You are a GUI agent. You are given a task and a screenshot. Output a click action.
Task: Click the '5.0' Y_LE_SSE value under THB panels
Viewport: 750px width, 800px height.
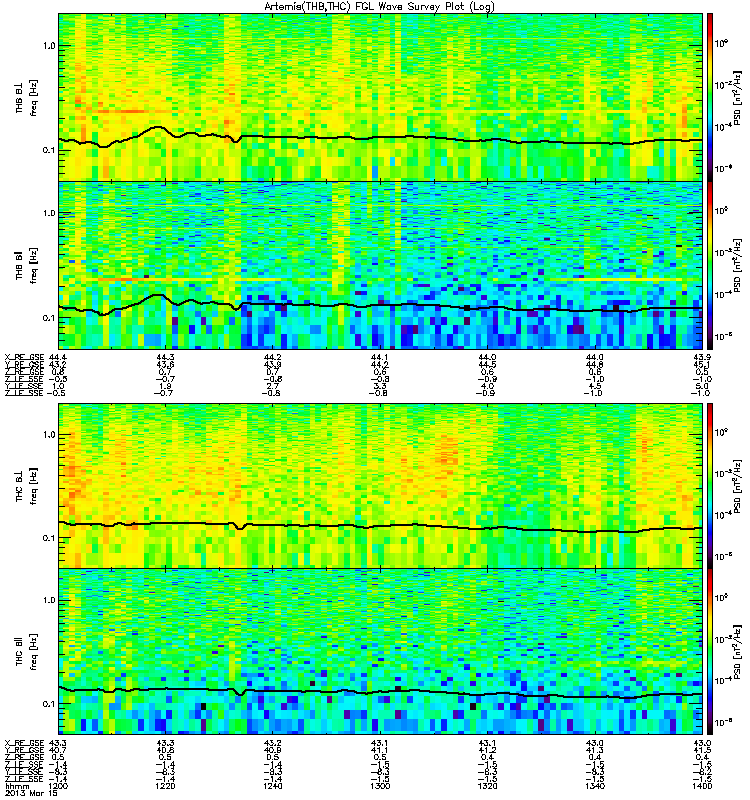[x=702, y=386]
